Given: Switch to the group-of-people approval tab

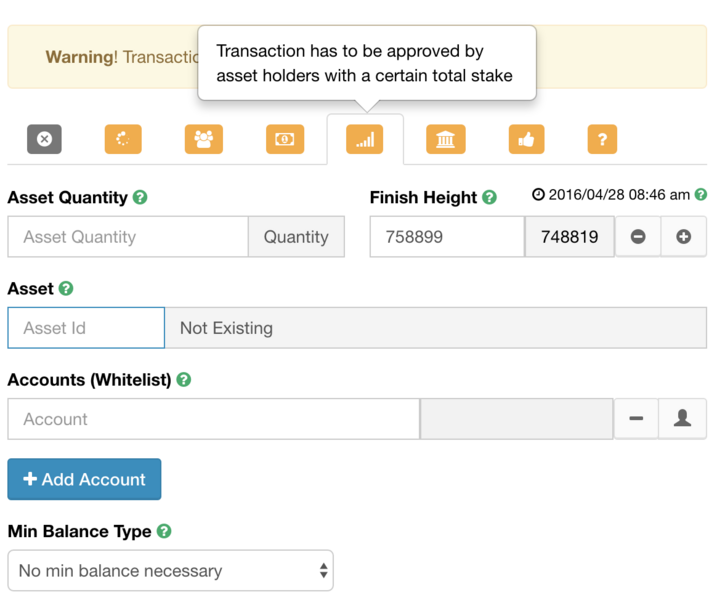Looking at the screenshot, I should [204, 139].
